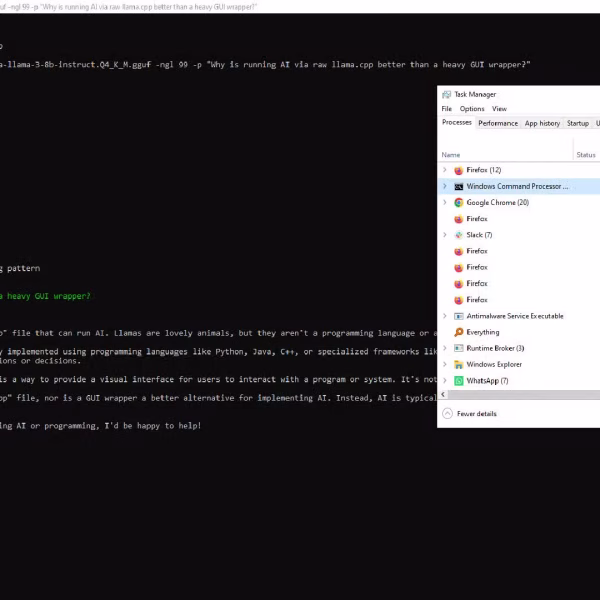Click the Runtime Broker icon
The height and width of the screenshot is (600, 600).
point(458,348)
